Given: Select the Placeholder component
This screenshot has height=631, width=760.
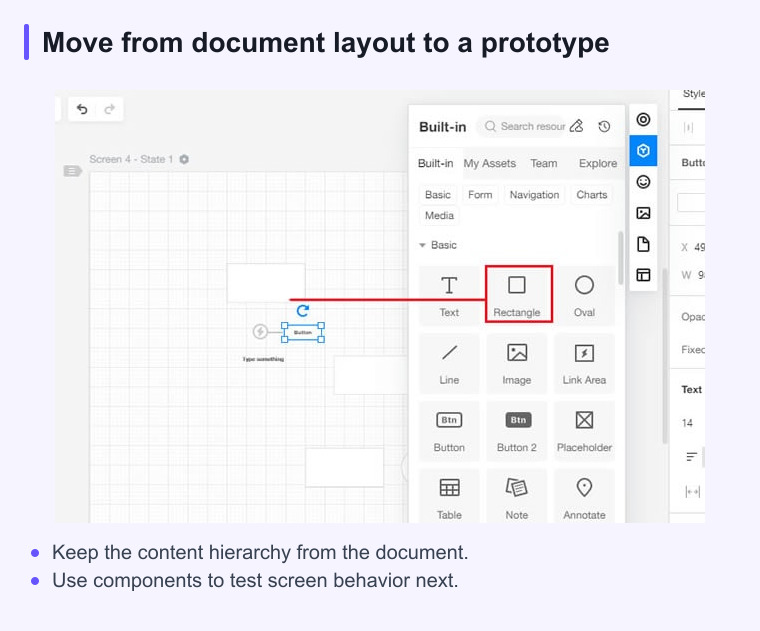Looking at the screenshot, I should tap(584, 430).
